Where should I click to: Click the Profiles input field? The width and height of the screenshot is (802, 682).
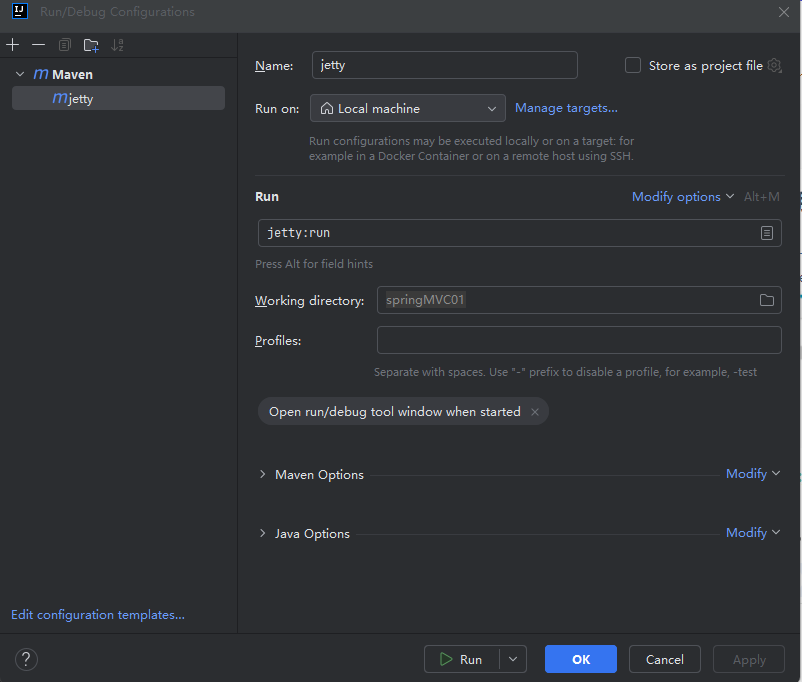579,340
